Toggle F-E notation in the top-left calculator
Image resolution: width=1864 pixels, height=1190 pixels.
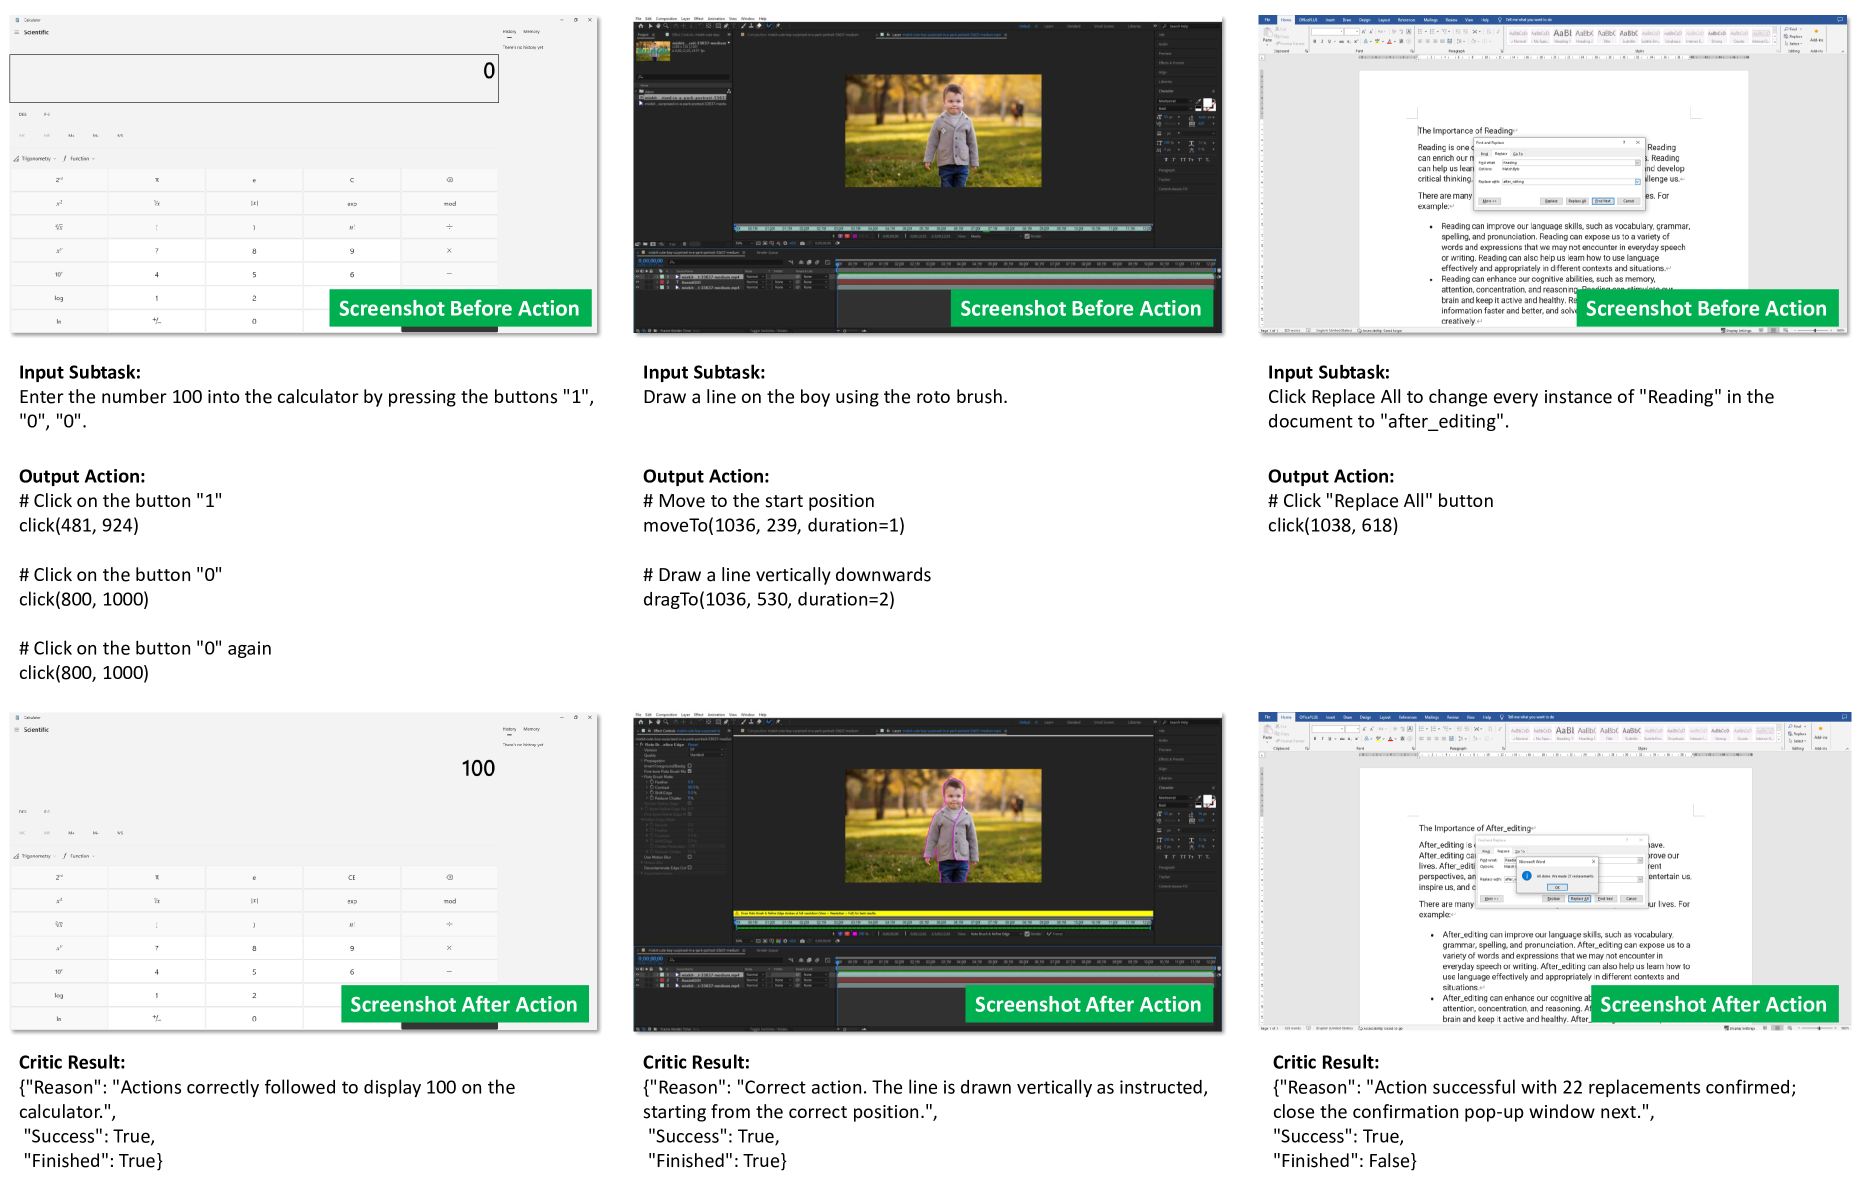(x=46, y=114)
